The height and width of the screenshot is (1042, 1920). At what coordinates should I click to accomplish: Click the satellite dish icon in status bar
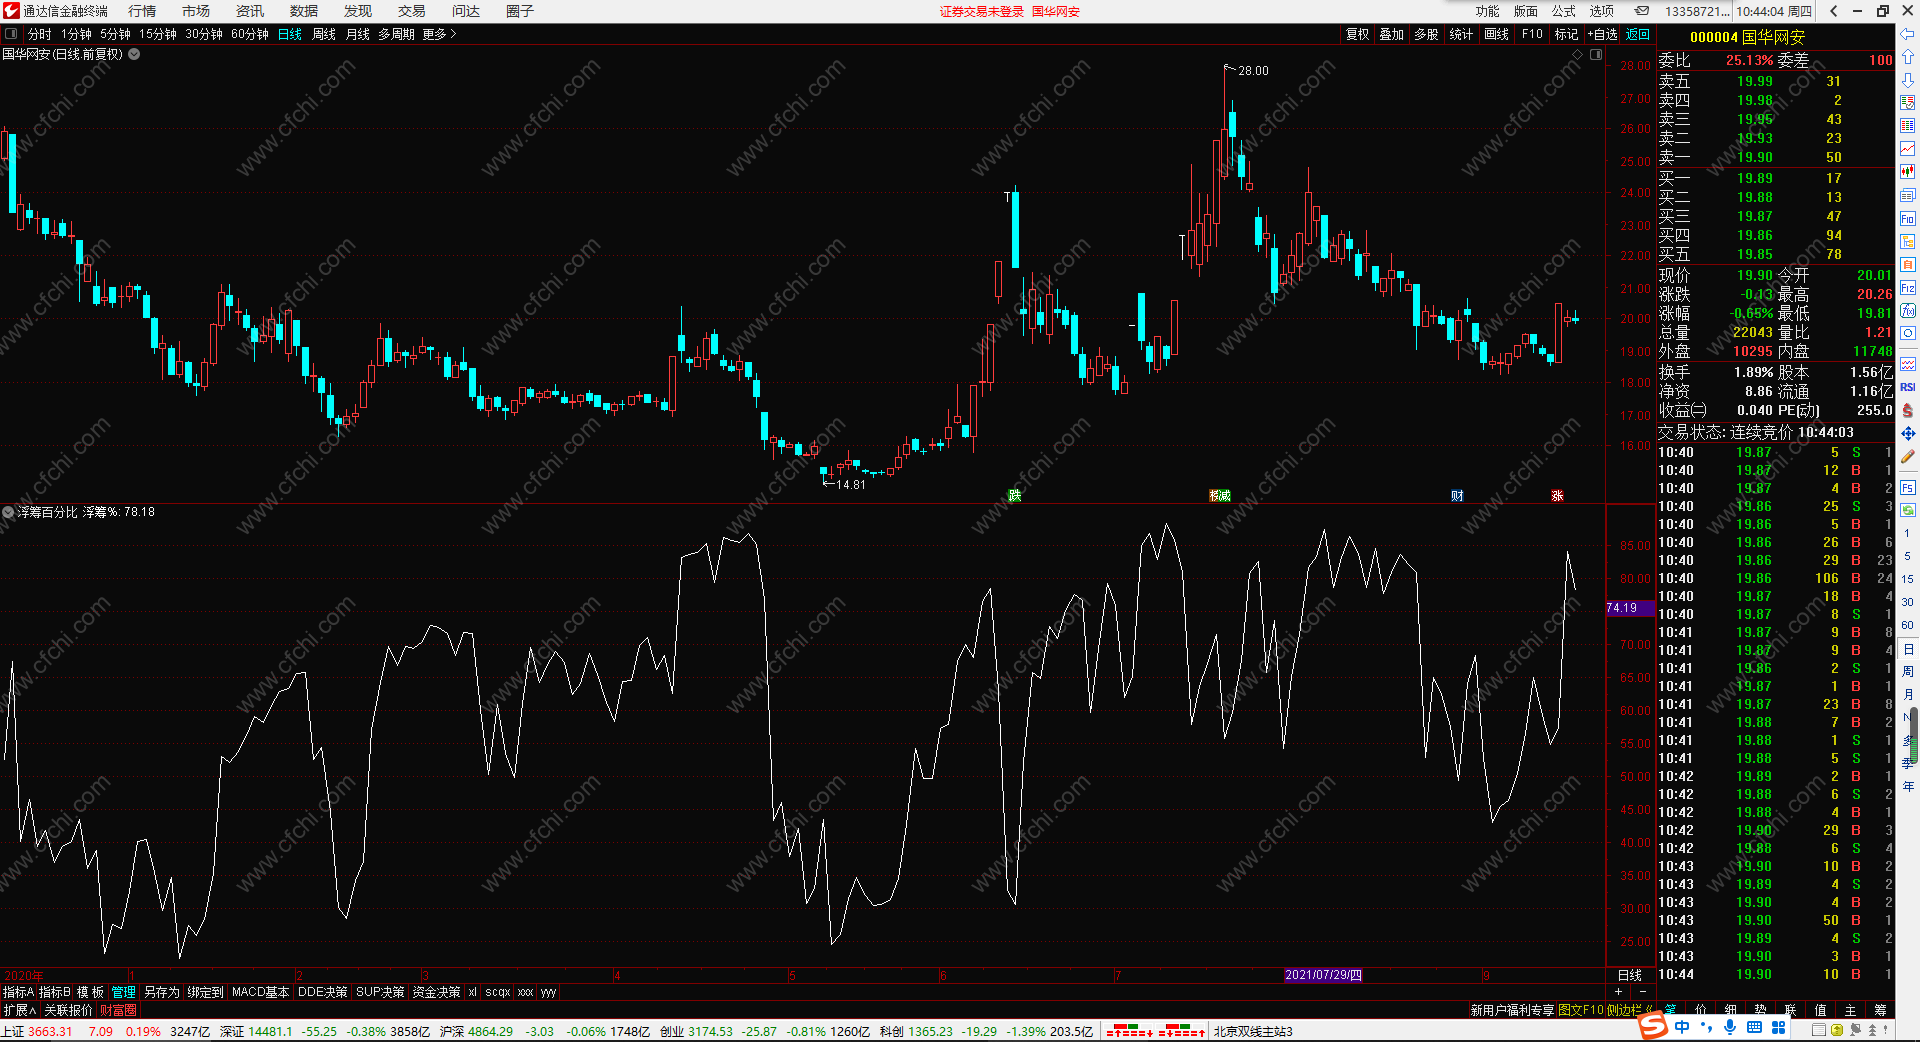[1856, 1030]
